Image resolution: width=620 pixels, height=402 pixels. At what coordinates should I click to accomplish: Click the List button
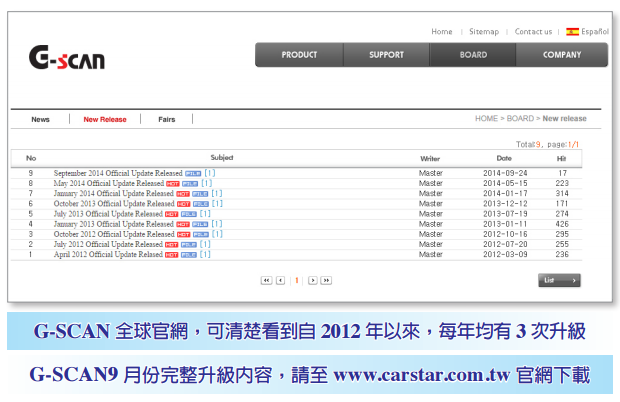(x=559, y=280)
